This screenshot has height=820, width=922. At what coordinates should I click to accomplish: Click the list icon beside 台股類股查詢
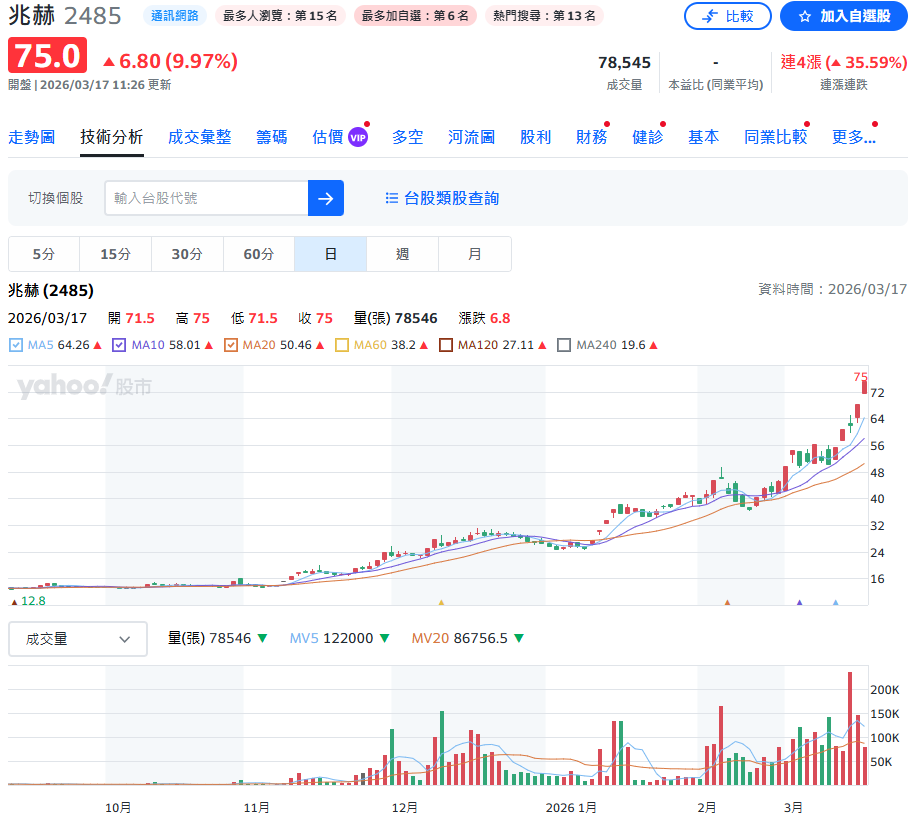(x=392, y=198)
